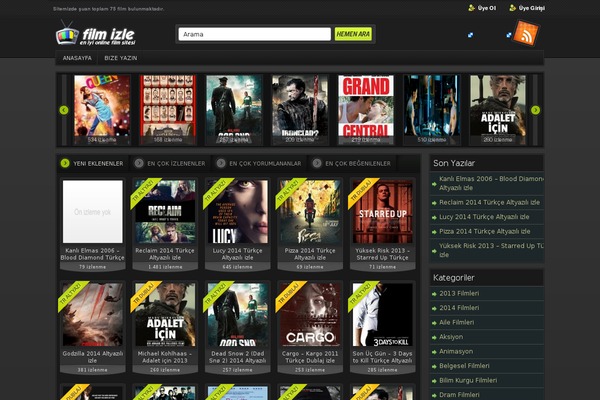600x400 pixels.
Task: Open Dram Filmleri category
Action: [459, 395]
